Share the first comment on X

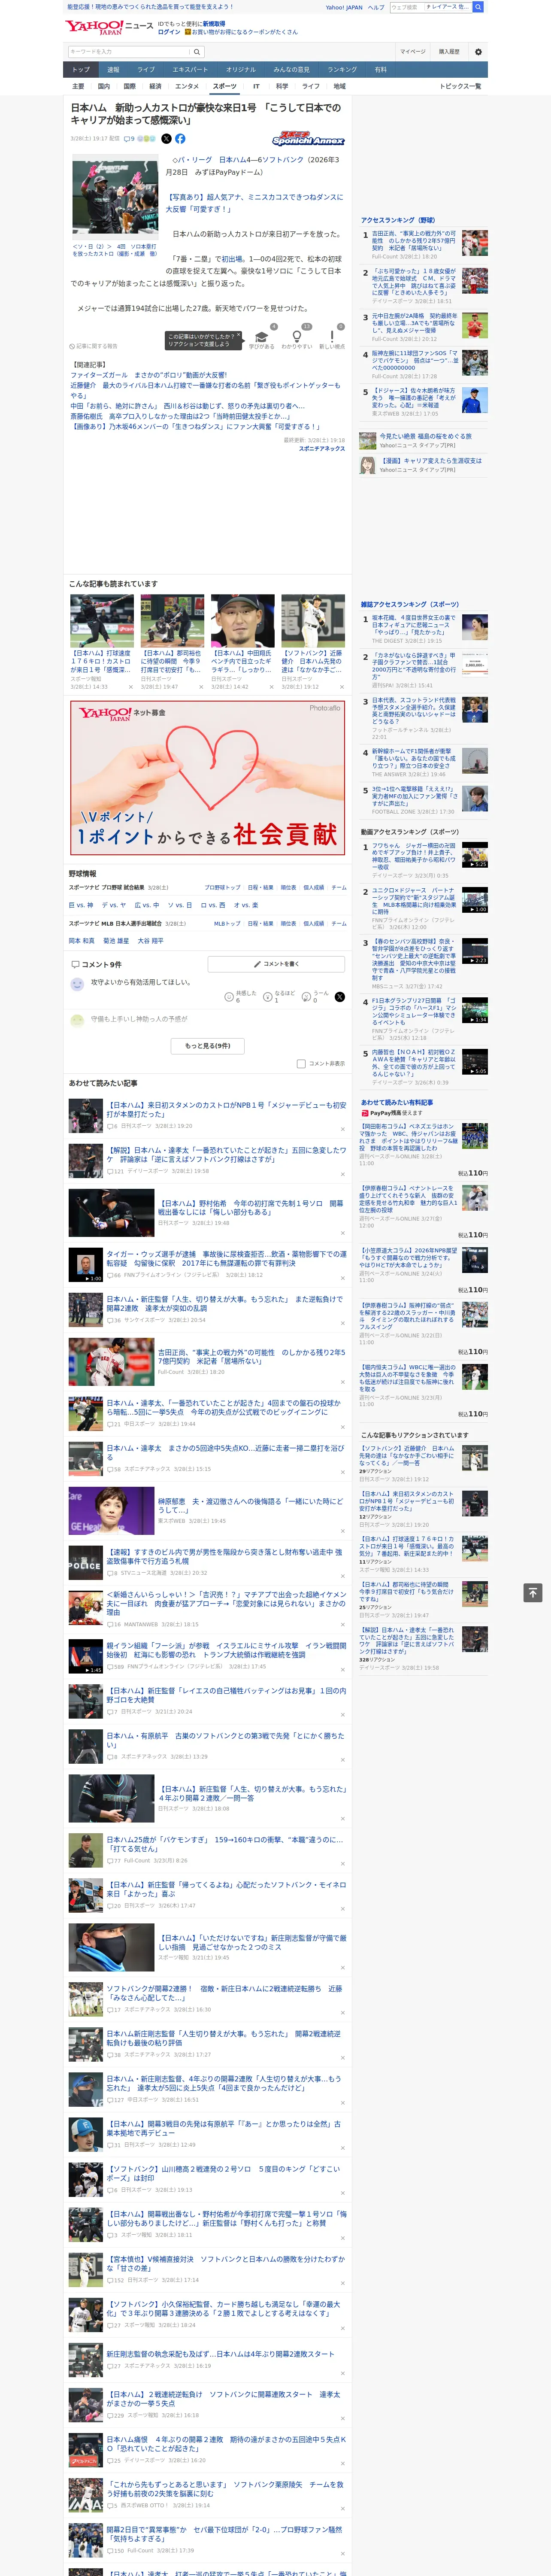pyautogui.click(x=340, y=996)
